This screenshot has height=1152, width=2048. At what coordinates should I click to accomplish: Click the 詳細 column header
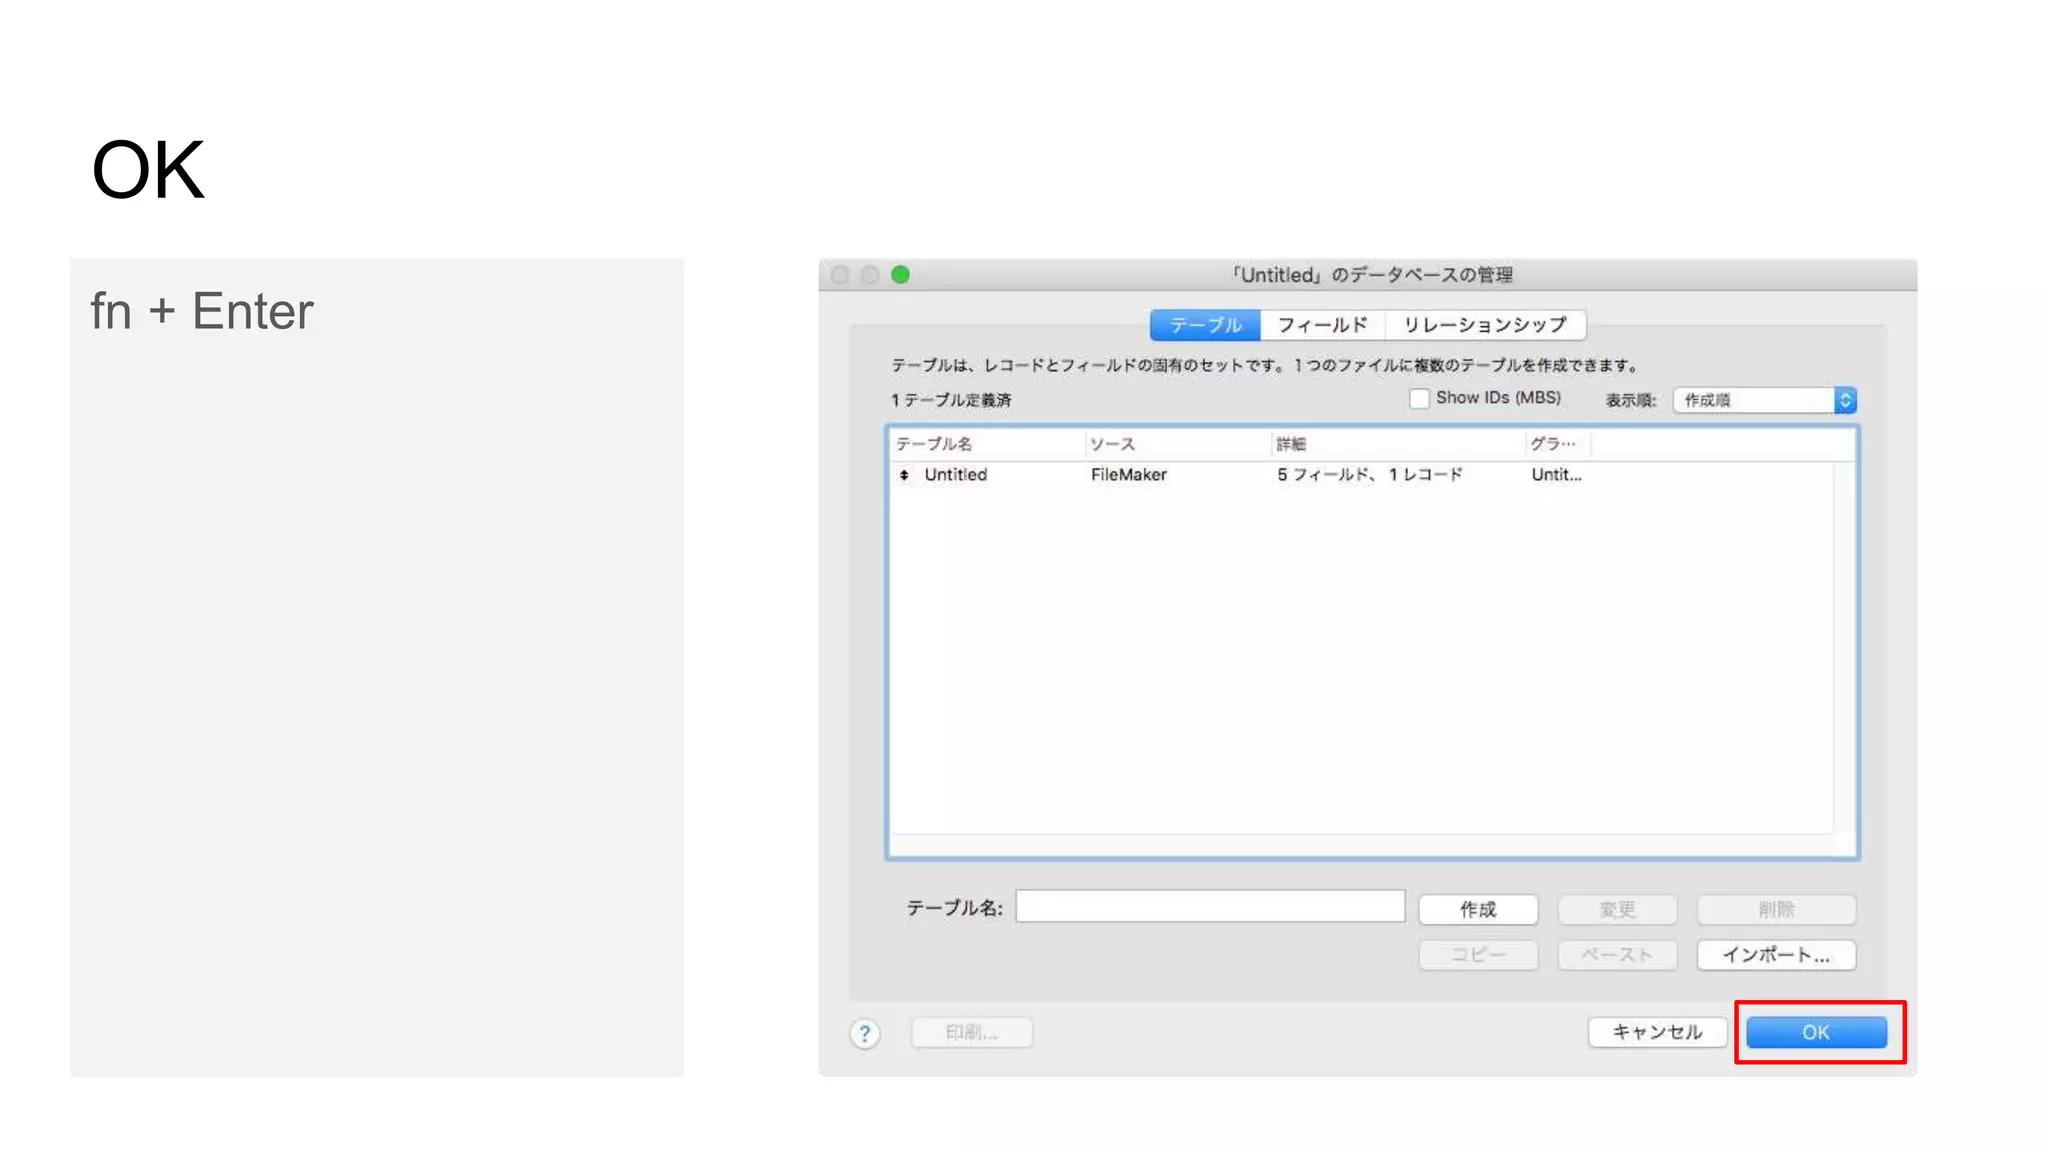point(1397,444)
